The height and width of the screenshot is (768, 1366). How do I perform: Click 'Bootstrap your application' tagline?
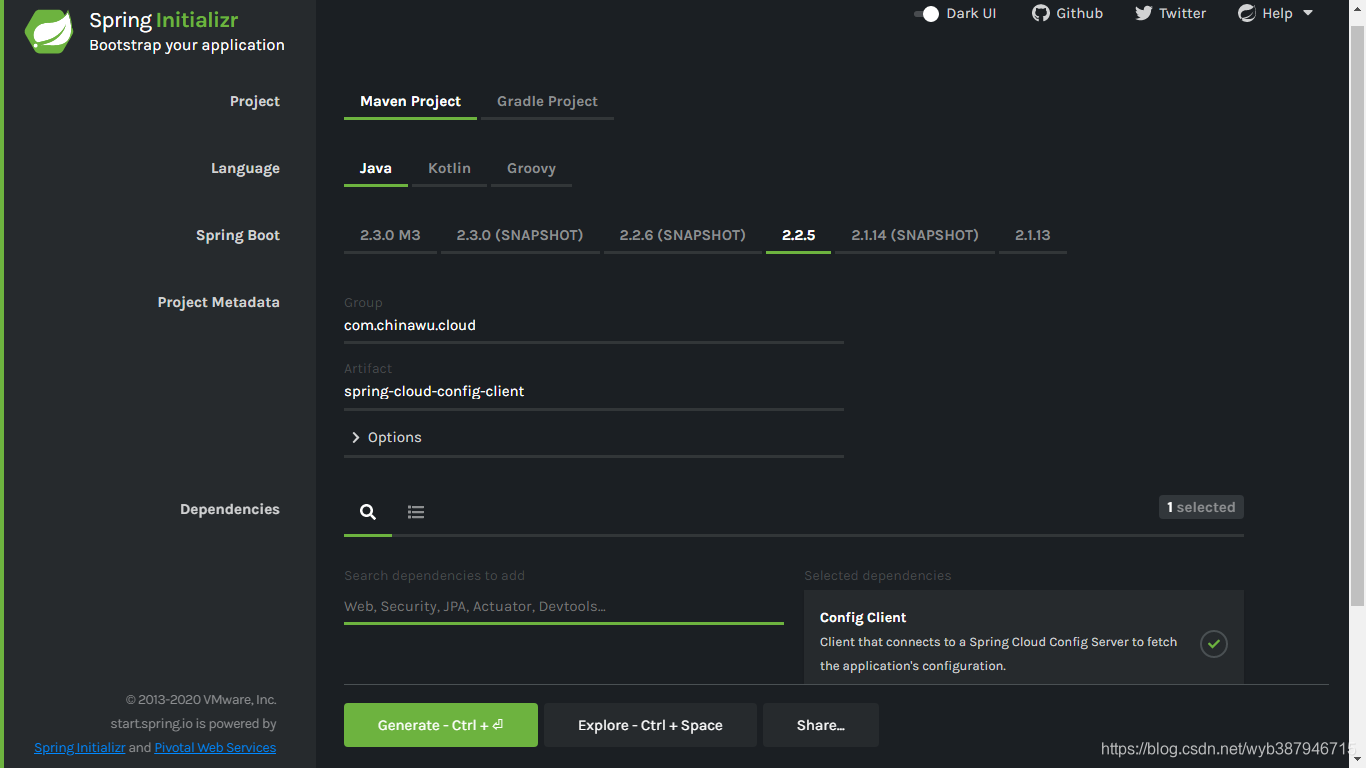point(187,45)
